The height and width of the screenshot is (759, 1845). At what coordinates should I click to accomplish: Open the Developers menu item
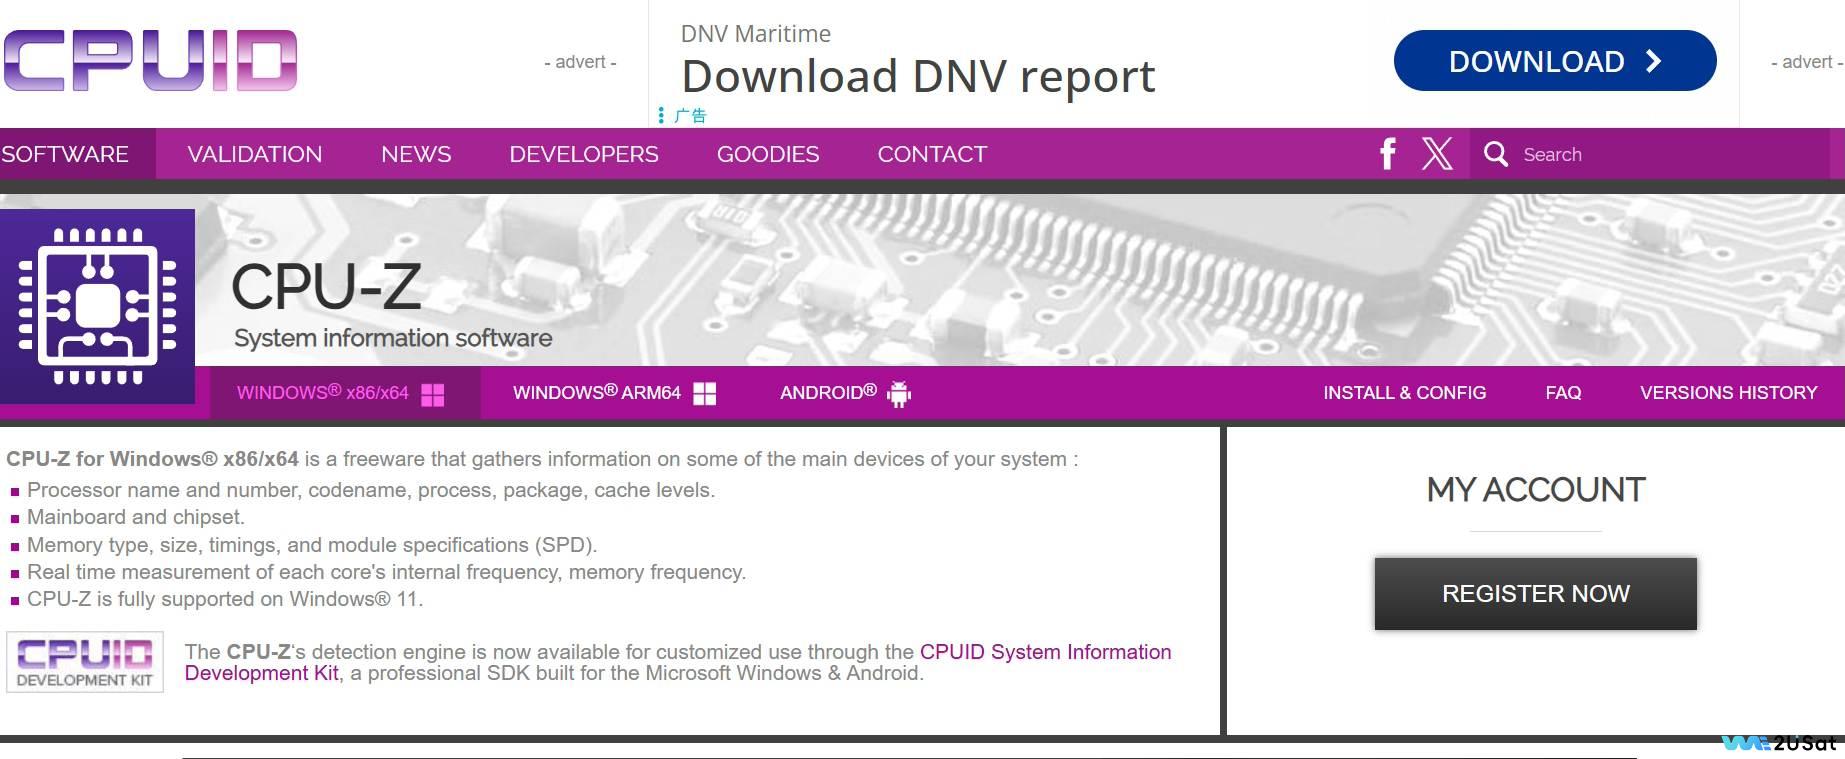point(583,154)
